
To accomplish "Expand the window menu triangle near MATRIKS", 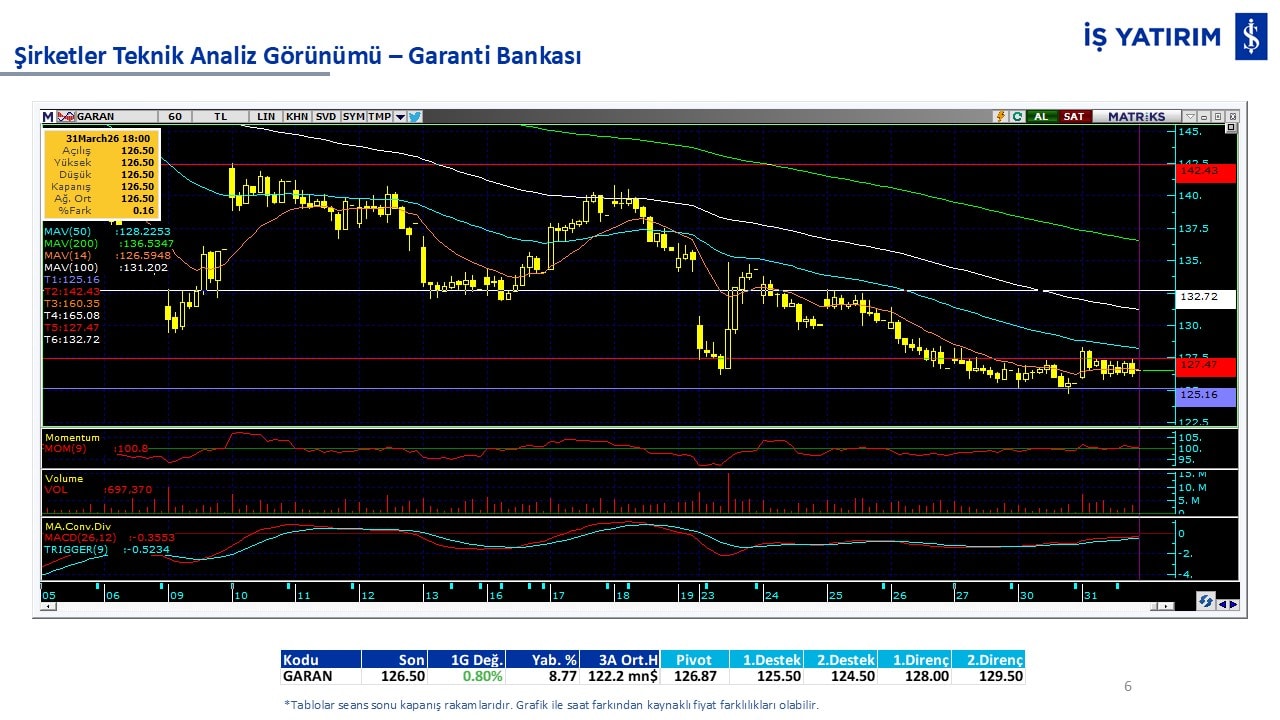I will 1189,117.
